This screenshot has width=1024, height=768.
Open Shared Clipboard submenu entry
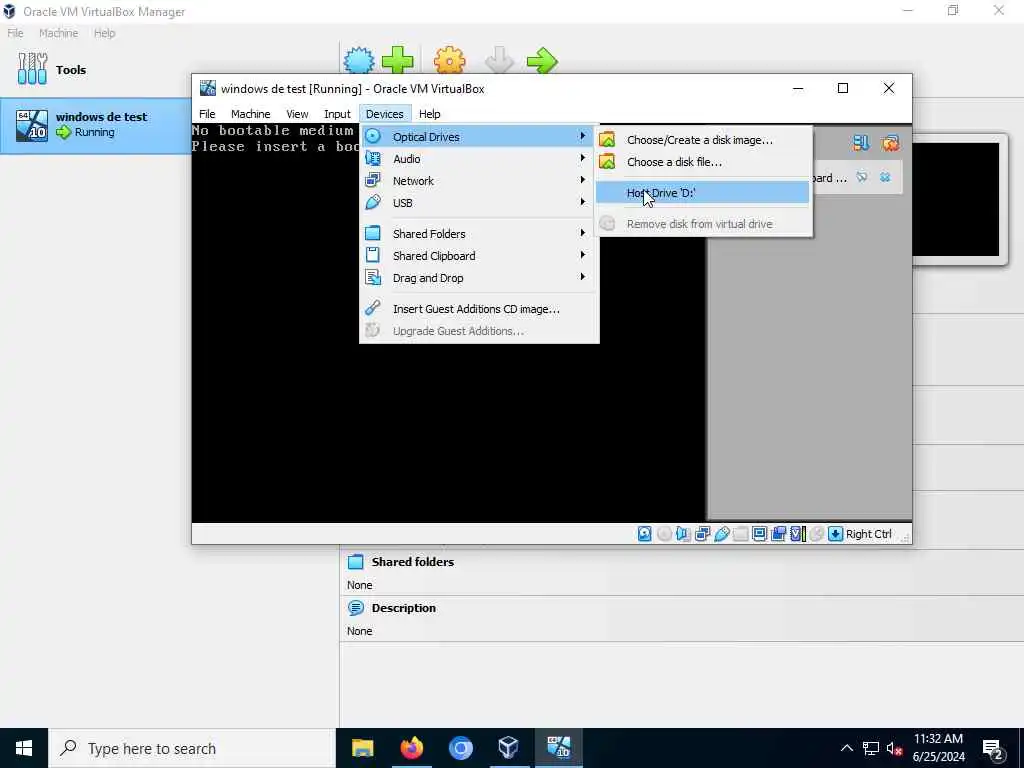(x=479, y=256)
